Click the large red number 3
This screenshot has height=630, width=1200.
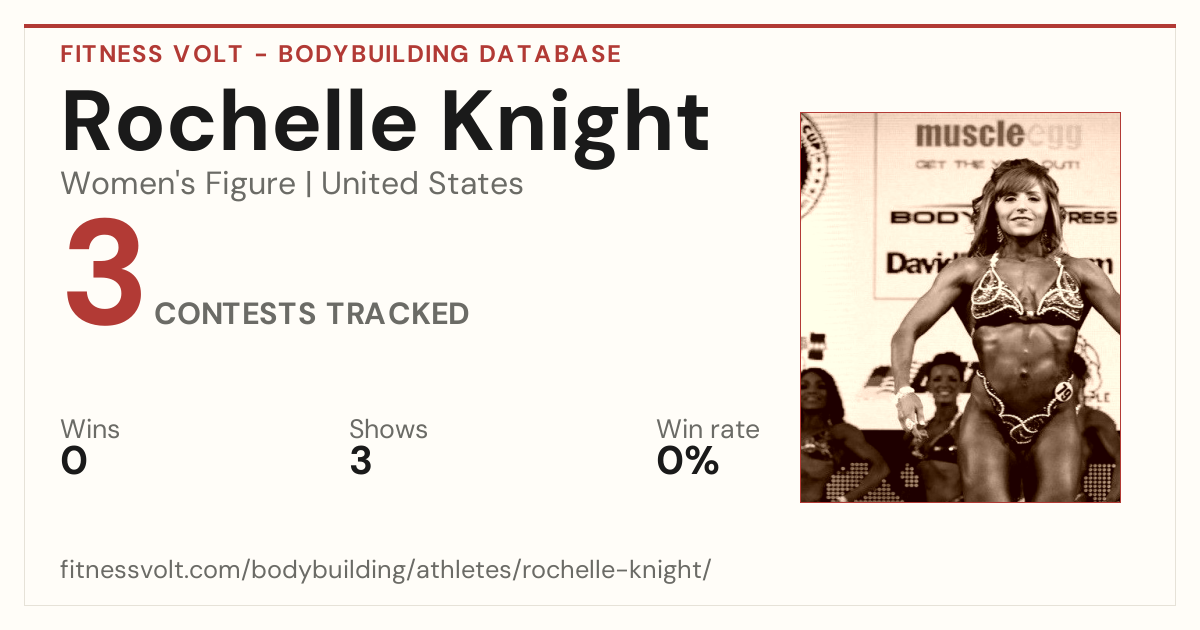point(105,273)
